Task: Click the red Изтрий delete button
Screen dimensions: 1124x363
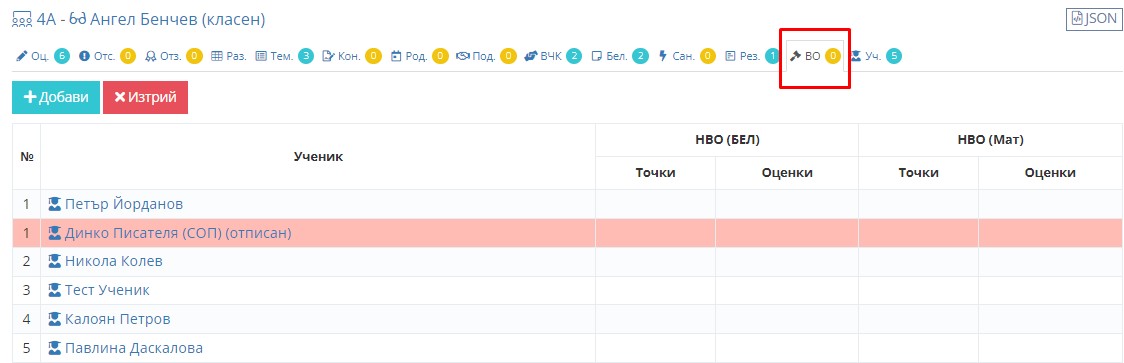Action: [146, 98]
